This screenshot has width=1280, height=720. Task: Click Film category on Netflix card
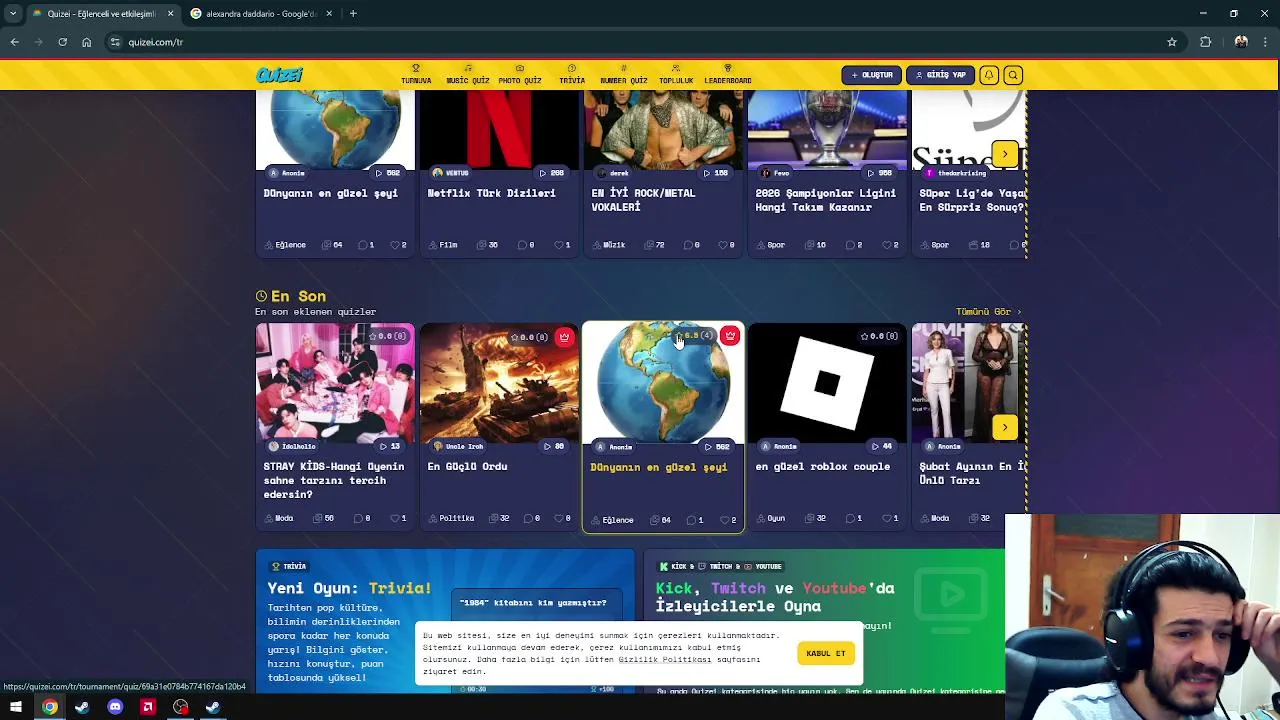443,245
